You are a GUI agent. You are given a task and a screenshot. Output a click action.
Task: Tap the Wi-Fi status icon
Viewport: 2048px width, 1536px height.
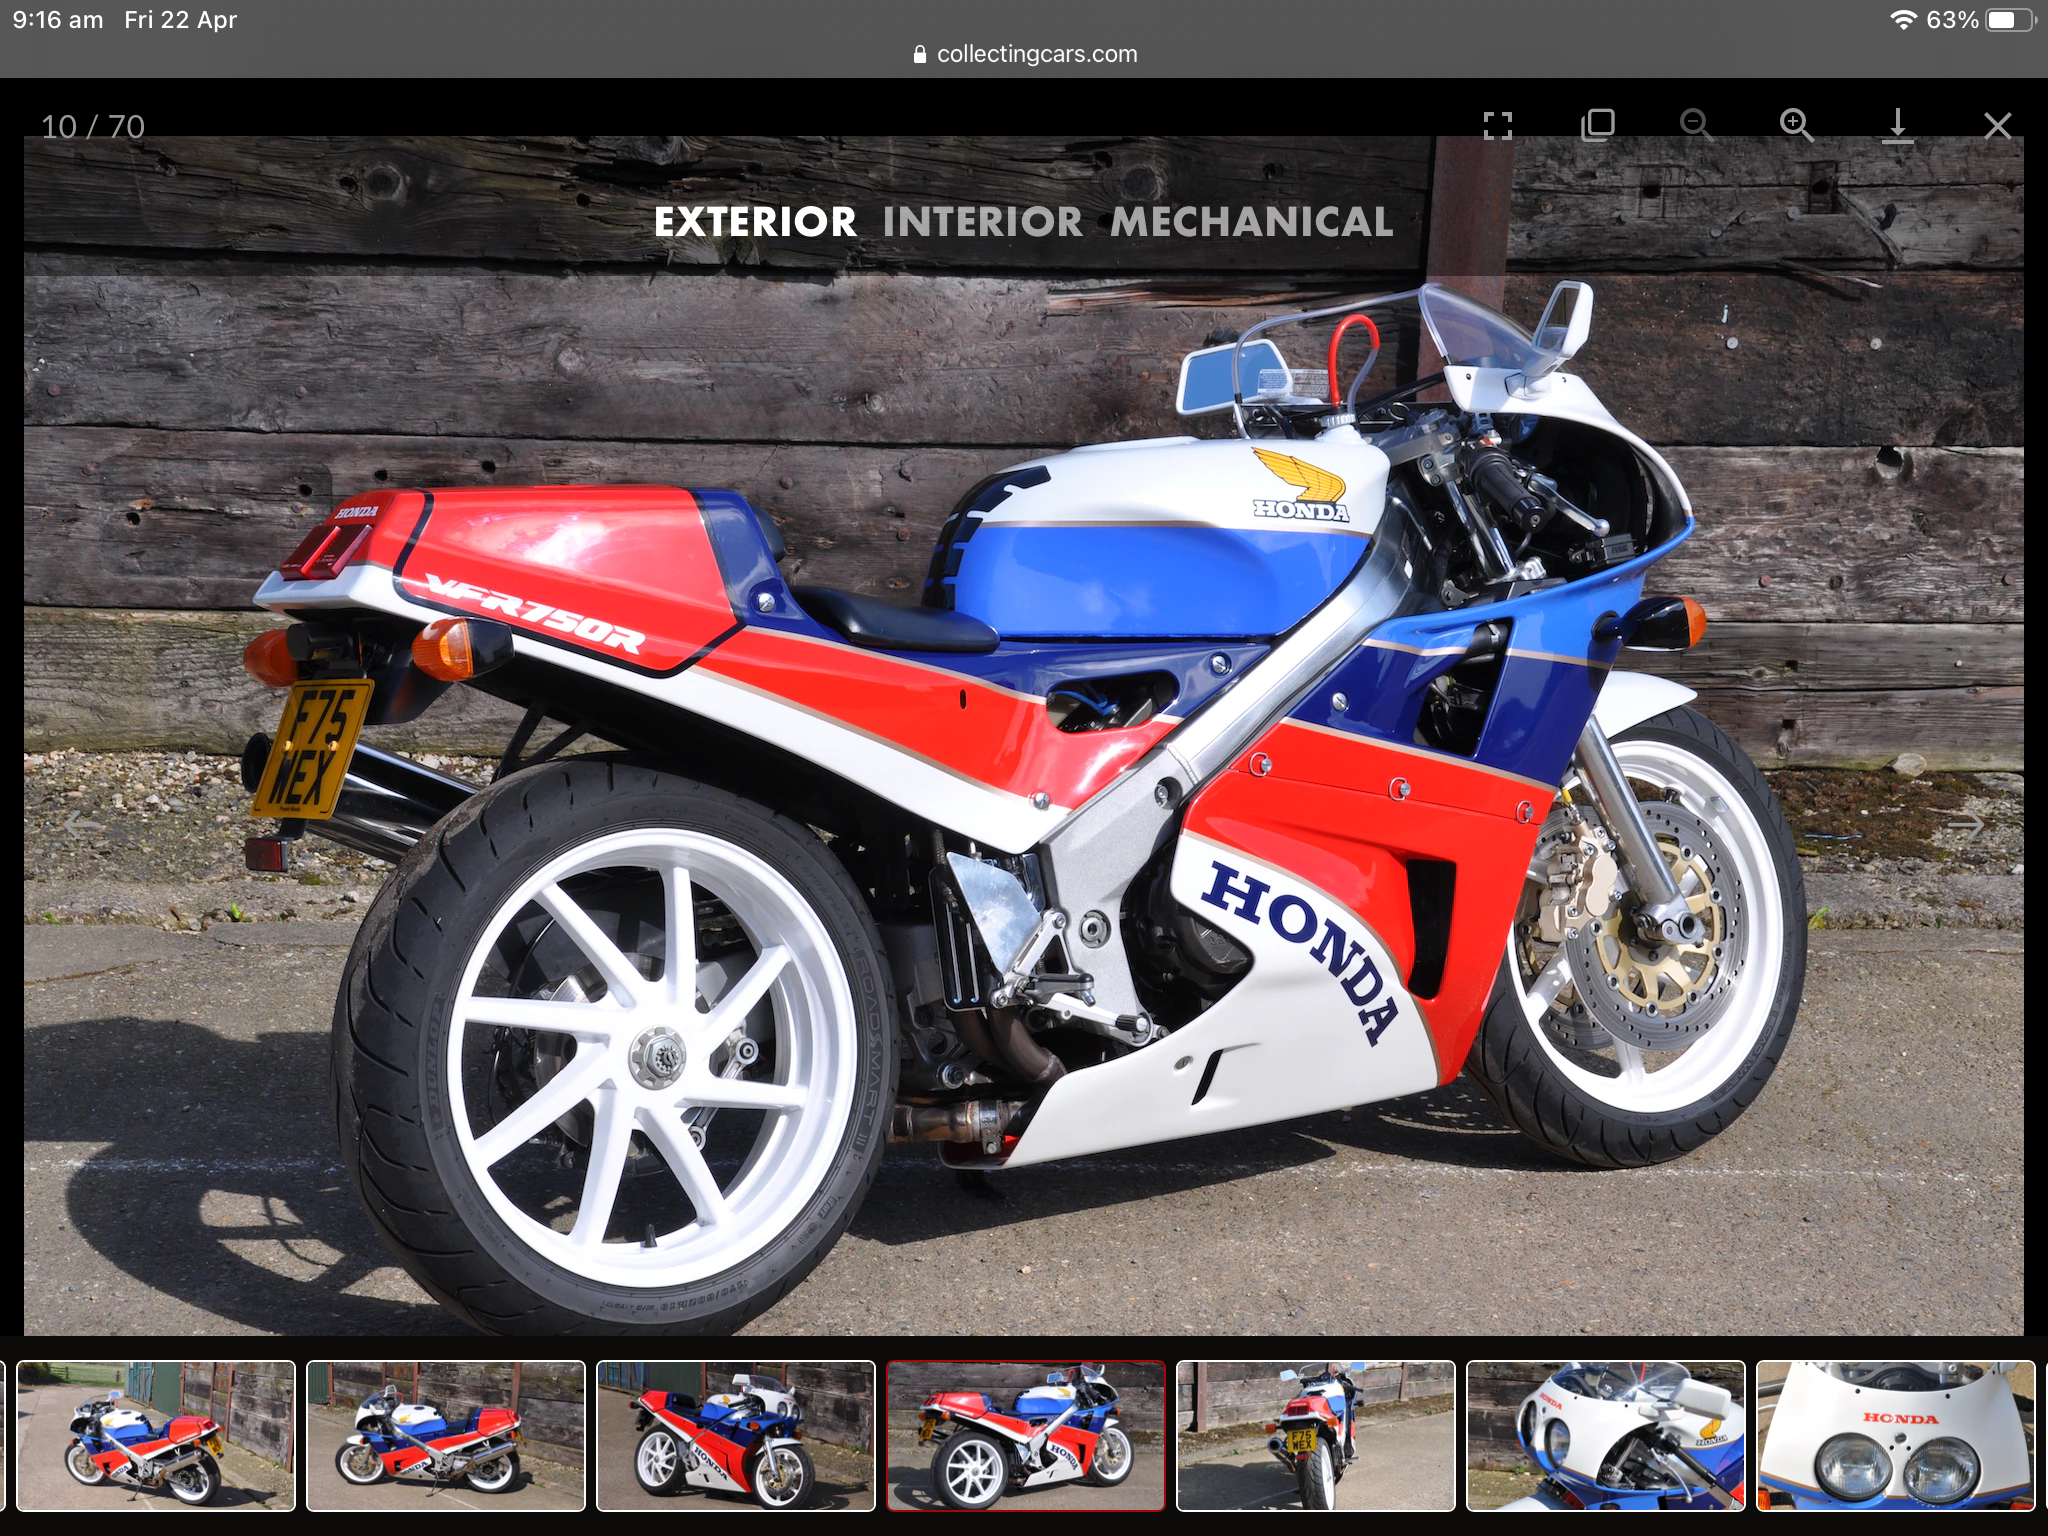[x=1902, y=20]
